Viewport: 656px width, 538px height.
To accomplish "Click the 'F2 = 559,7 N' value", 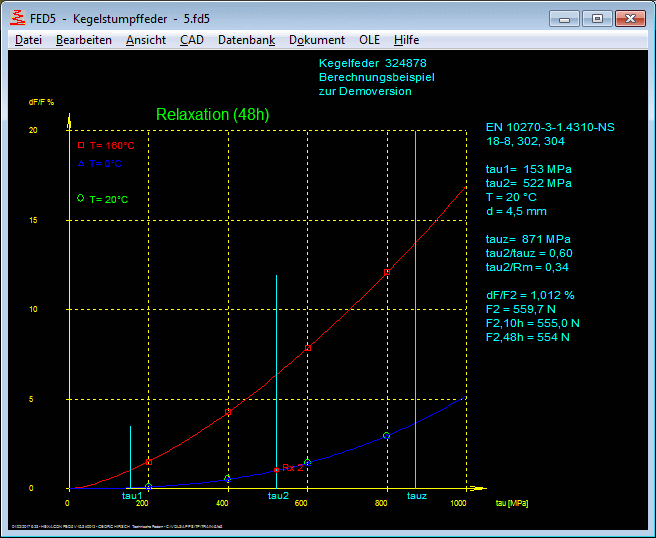I will click(x=521, y=309).
